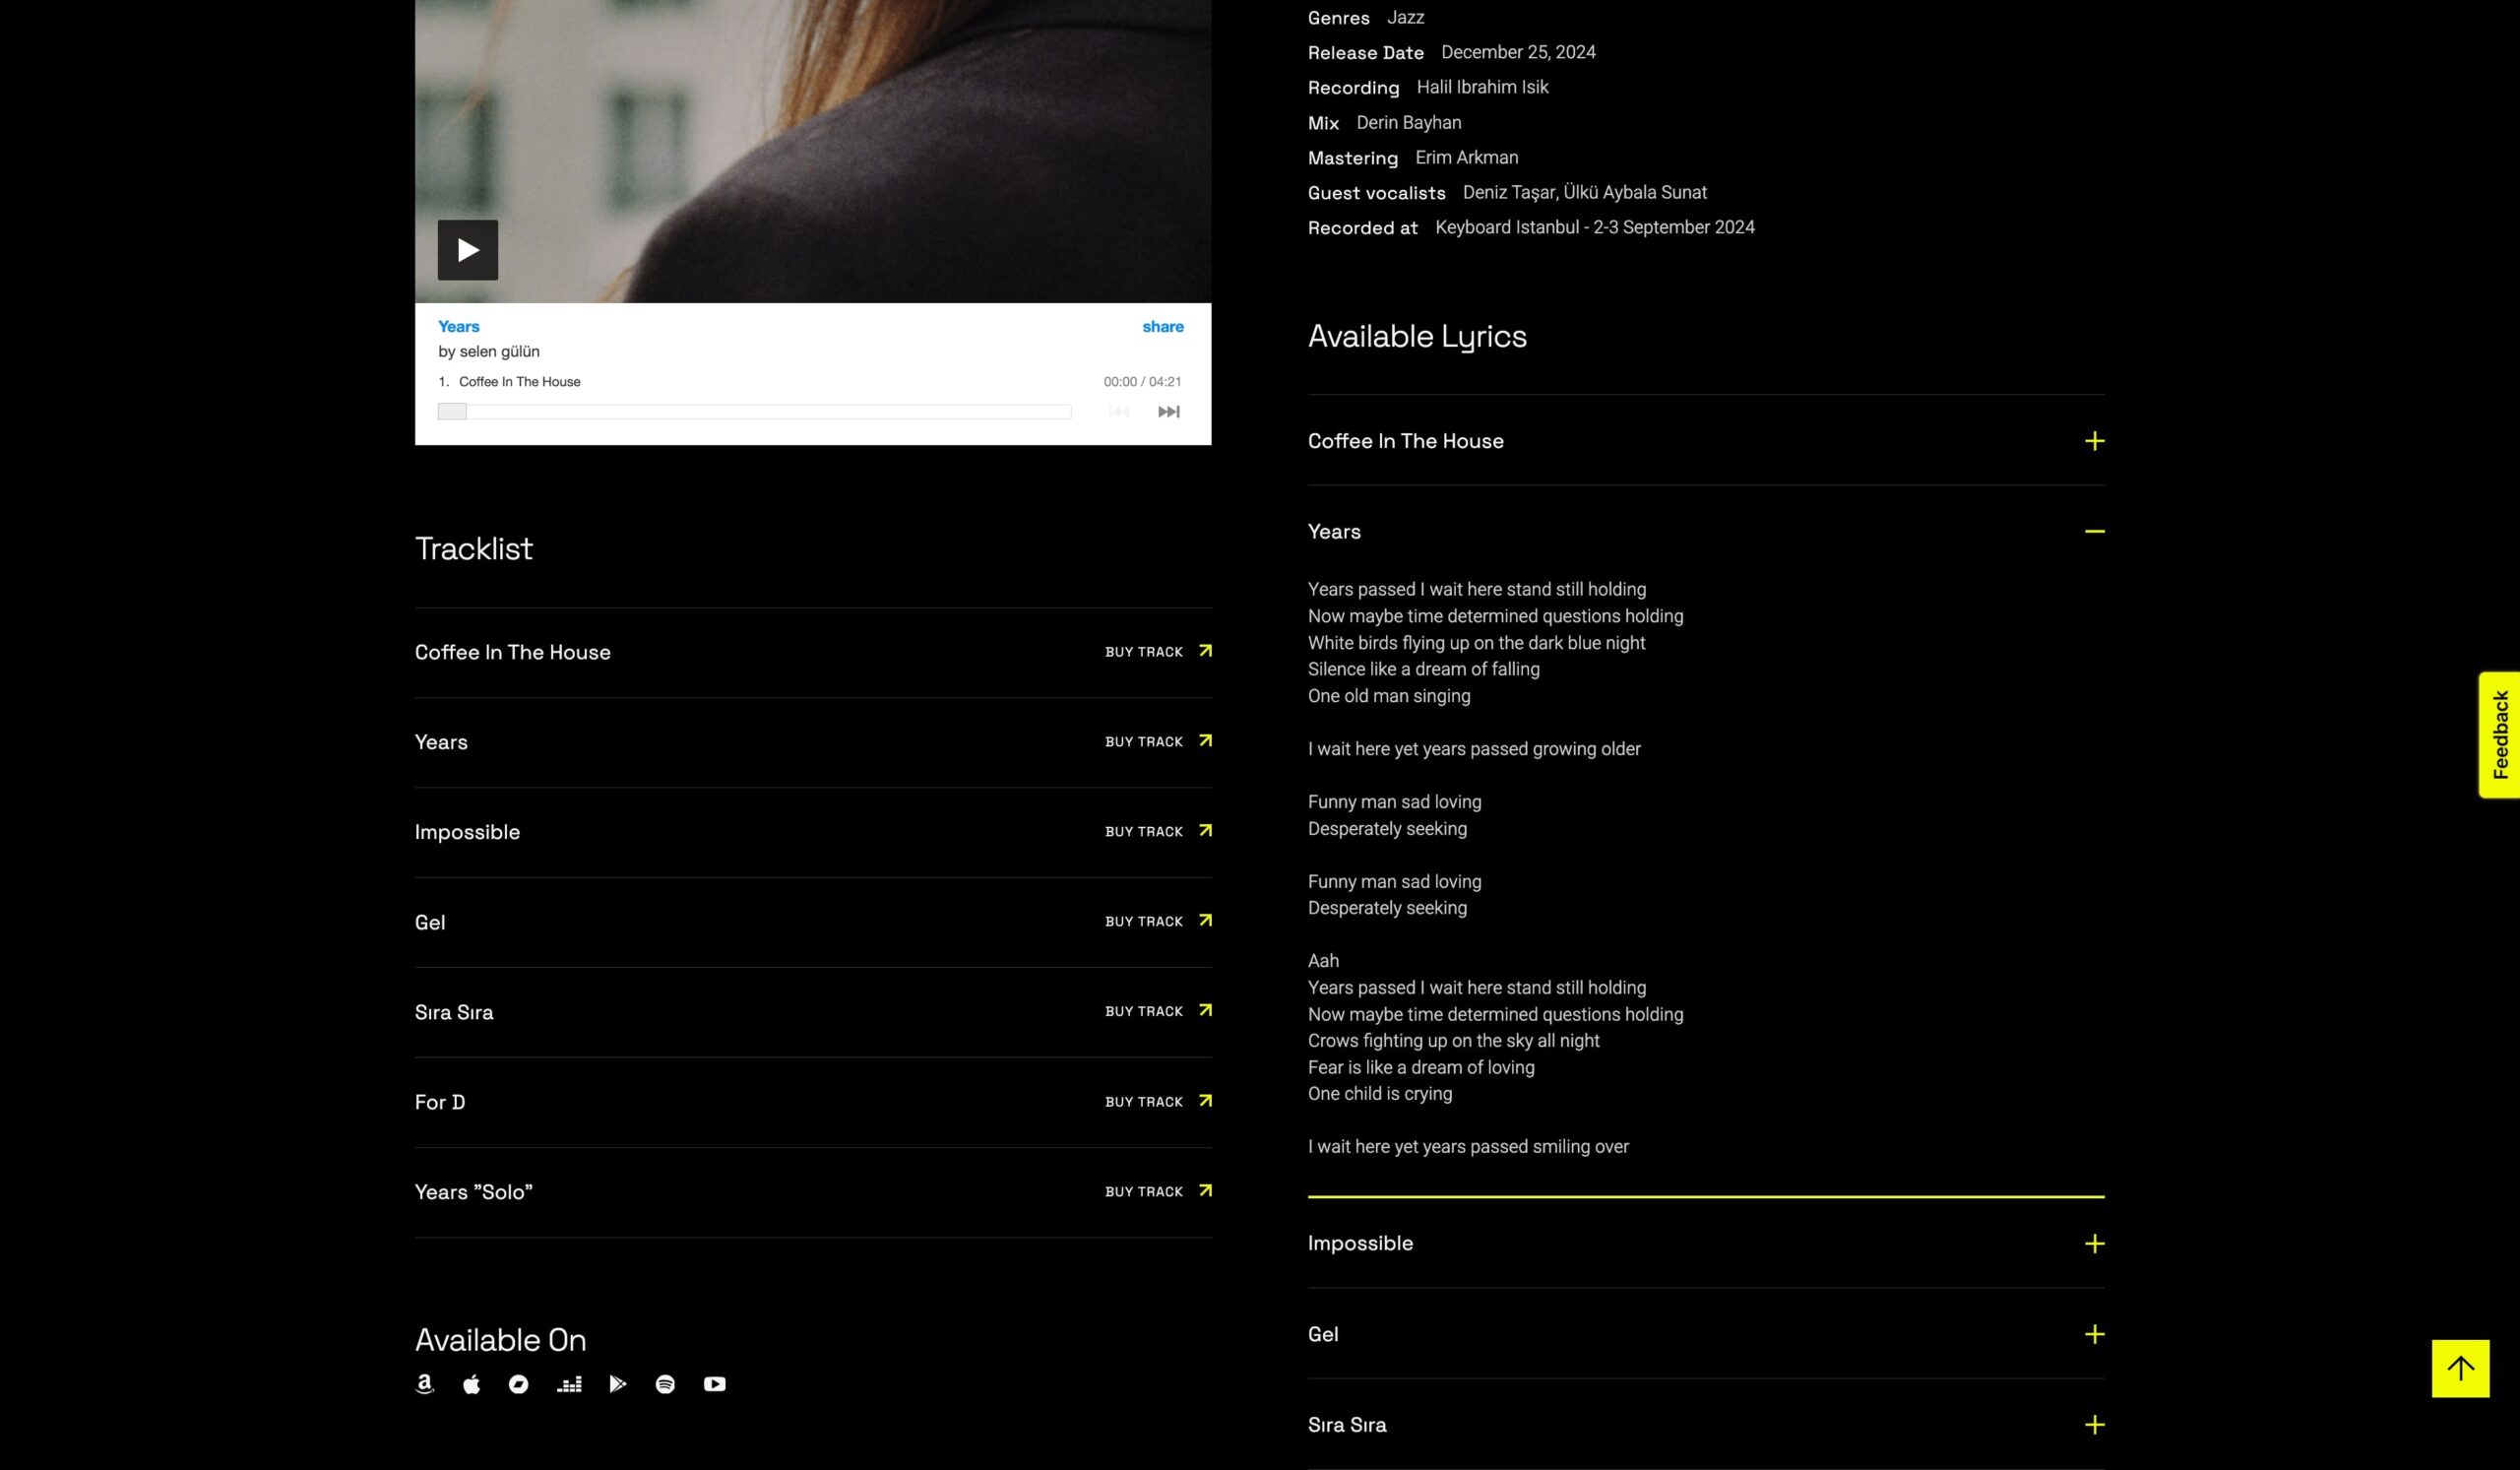Click recording credit 'Halil Ibrahim Isik'

pos(1481,87)
